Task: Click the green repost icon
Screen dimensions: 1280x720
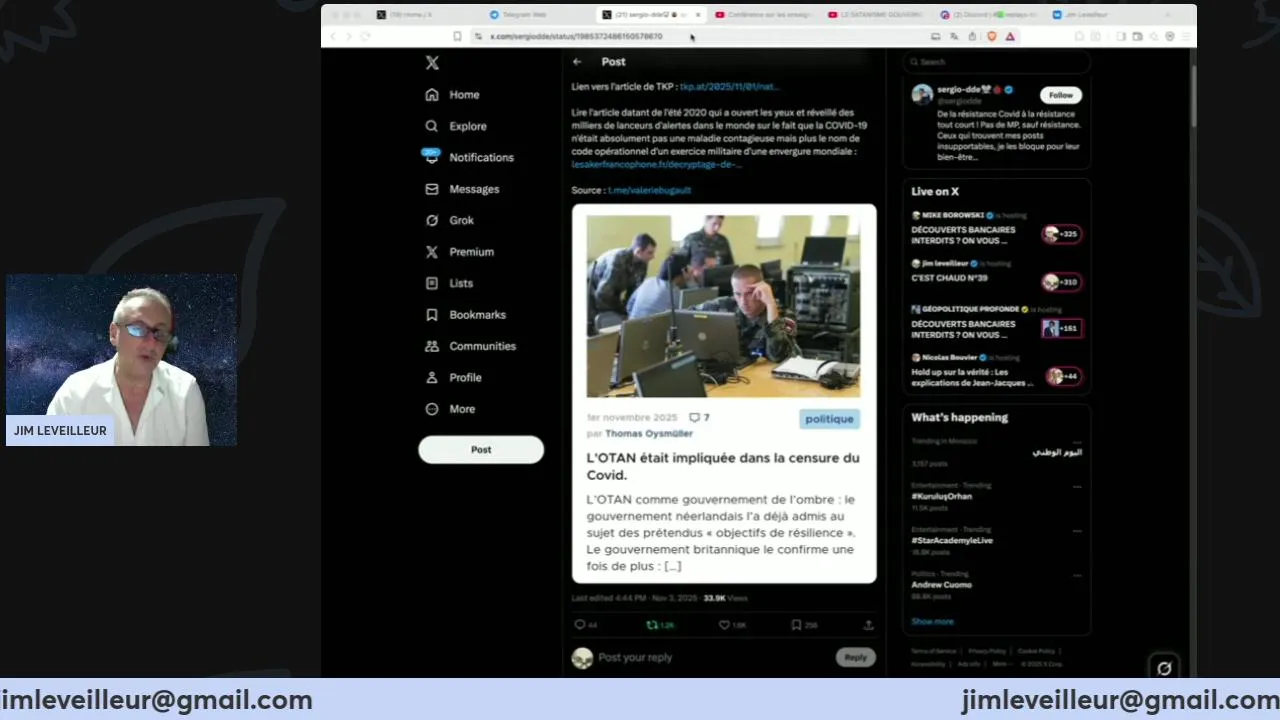Action: [652, 625]
